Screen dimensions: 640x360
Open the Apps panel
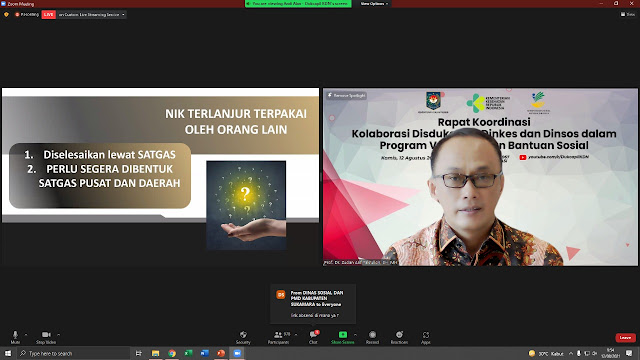point(426,337)
